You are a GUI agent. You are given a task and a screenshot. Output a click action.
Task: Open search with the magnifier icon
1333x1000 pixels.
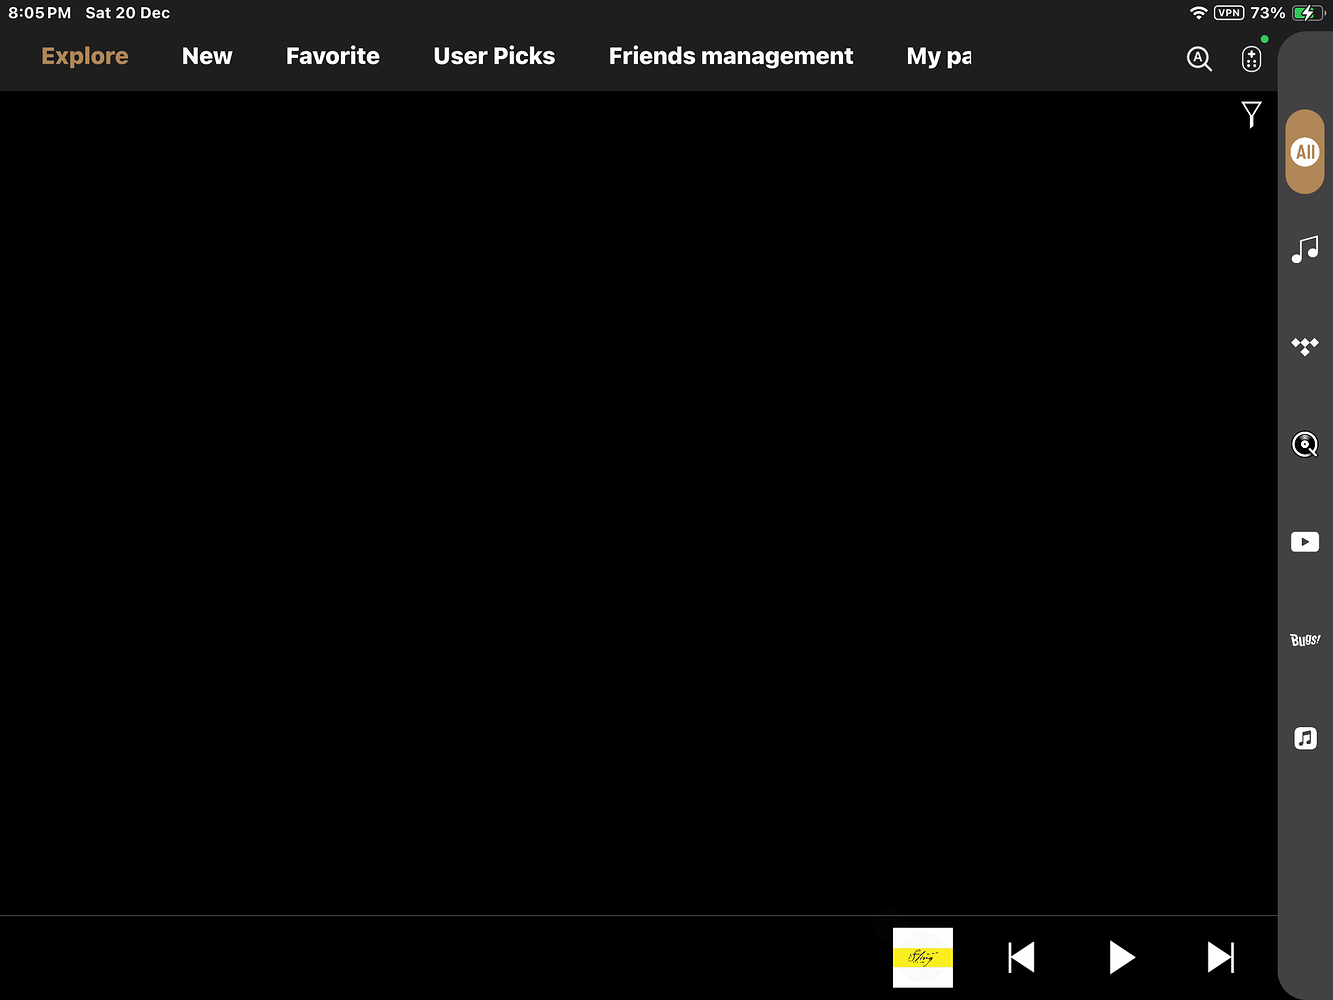tap(1199, 59)
